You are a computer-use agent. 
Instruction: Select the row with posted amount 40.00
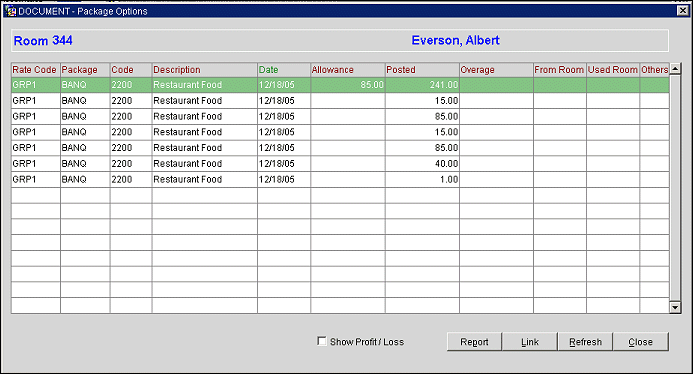point(340,164)
